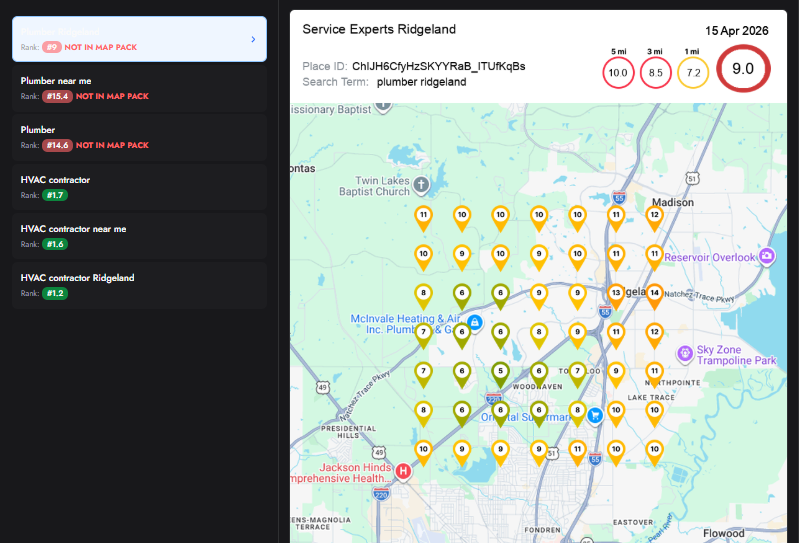The height and width of the screenshot is (543, 799).
Task: Click the Jackson Hinds red H hospital icon
Action: (x=403, y=471)
